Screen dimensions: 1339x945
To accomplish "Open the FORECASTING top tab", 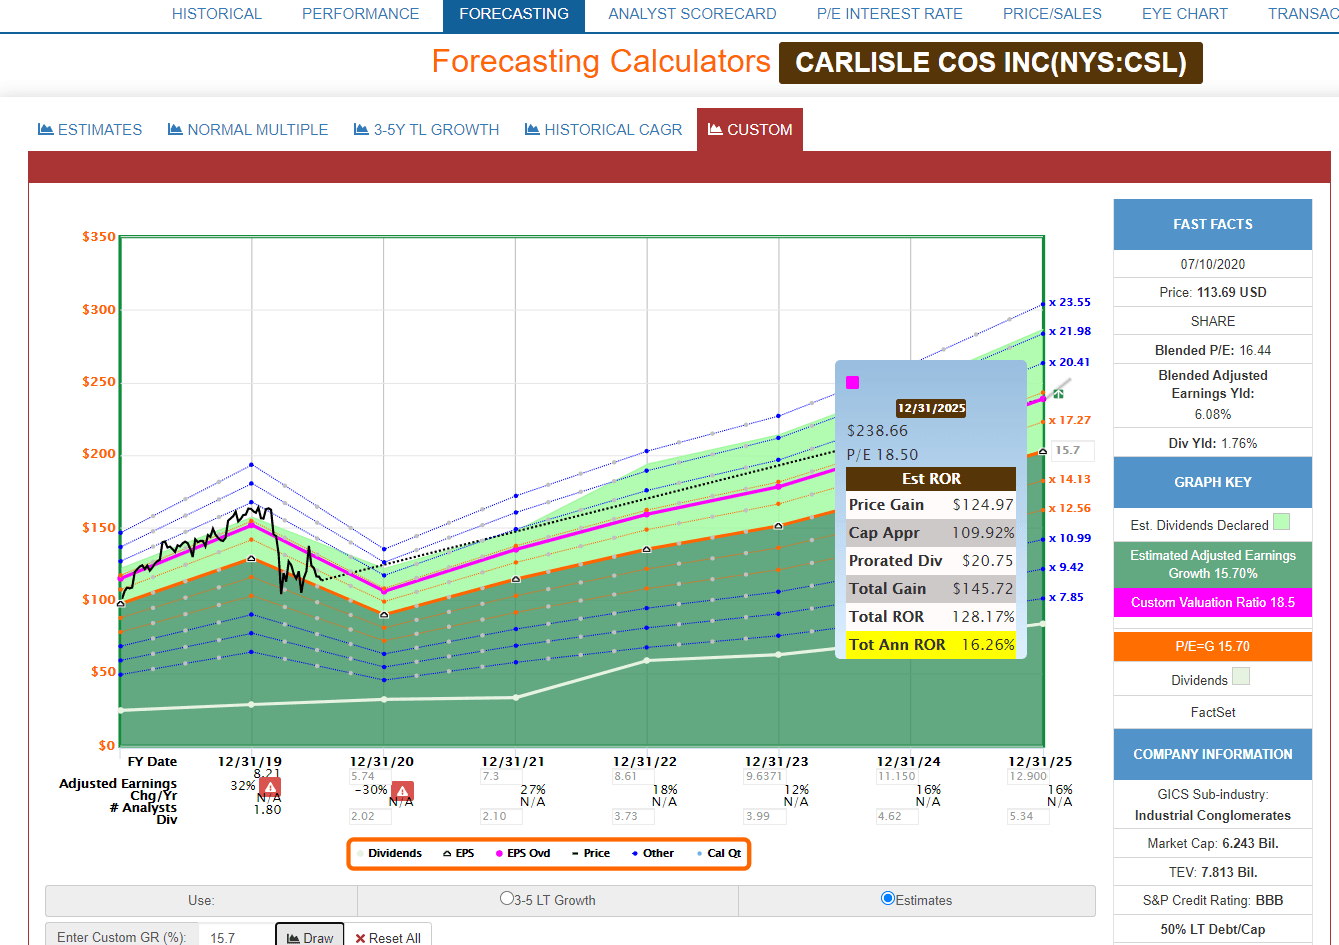I will pyautogui.click(x=514, y=14).
